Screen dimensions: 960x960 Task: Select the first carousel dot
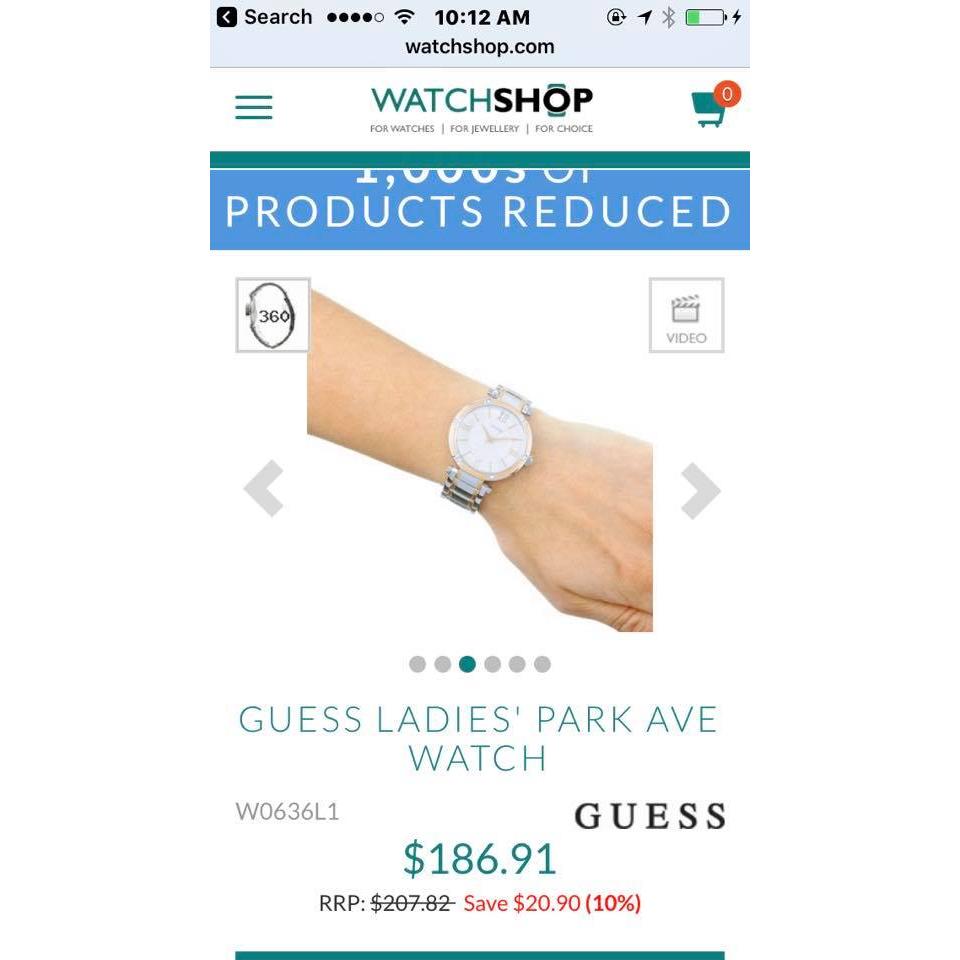click(x=418, y=664)
